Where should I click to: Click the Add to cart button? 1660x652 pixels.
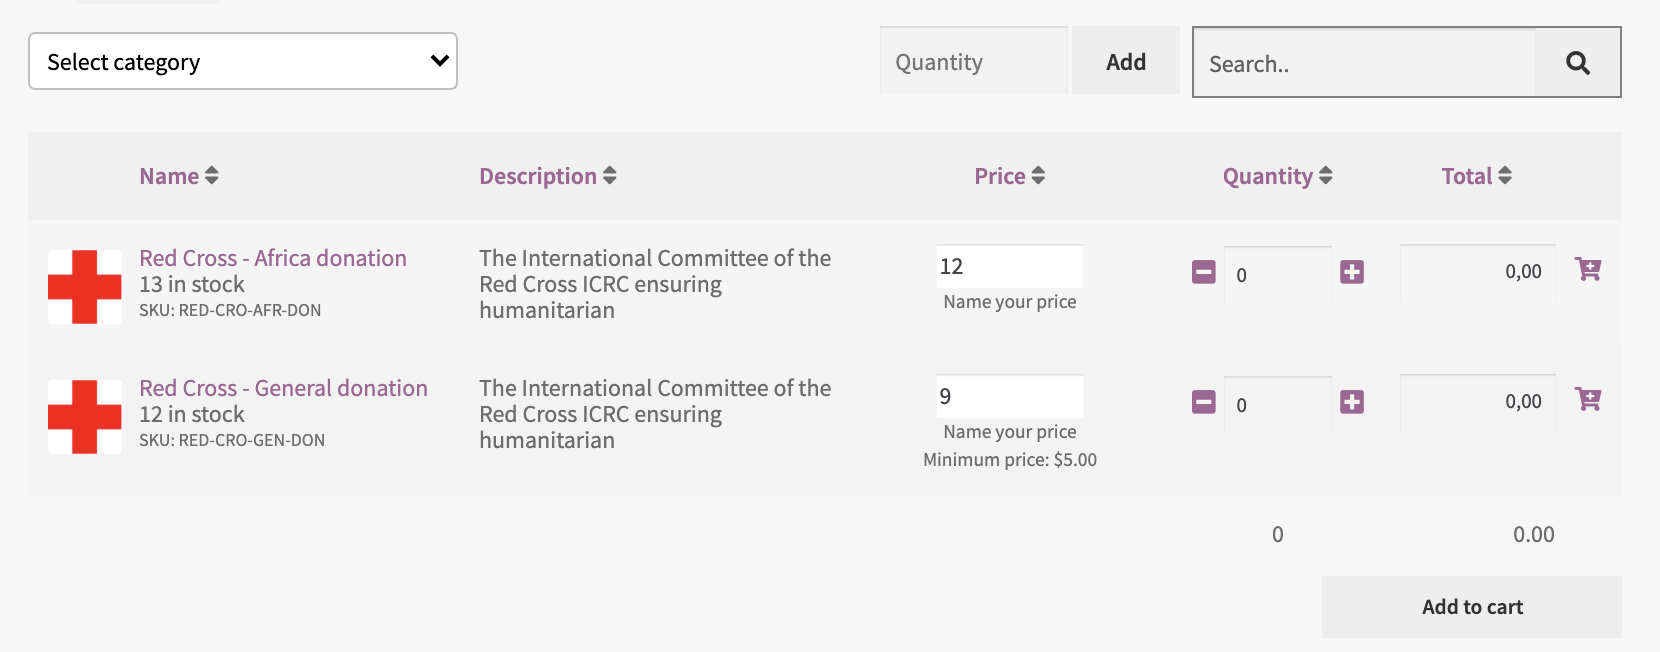[x=1472, y=607]
